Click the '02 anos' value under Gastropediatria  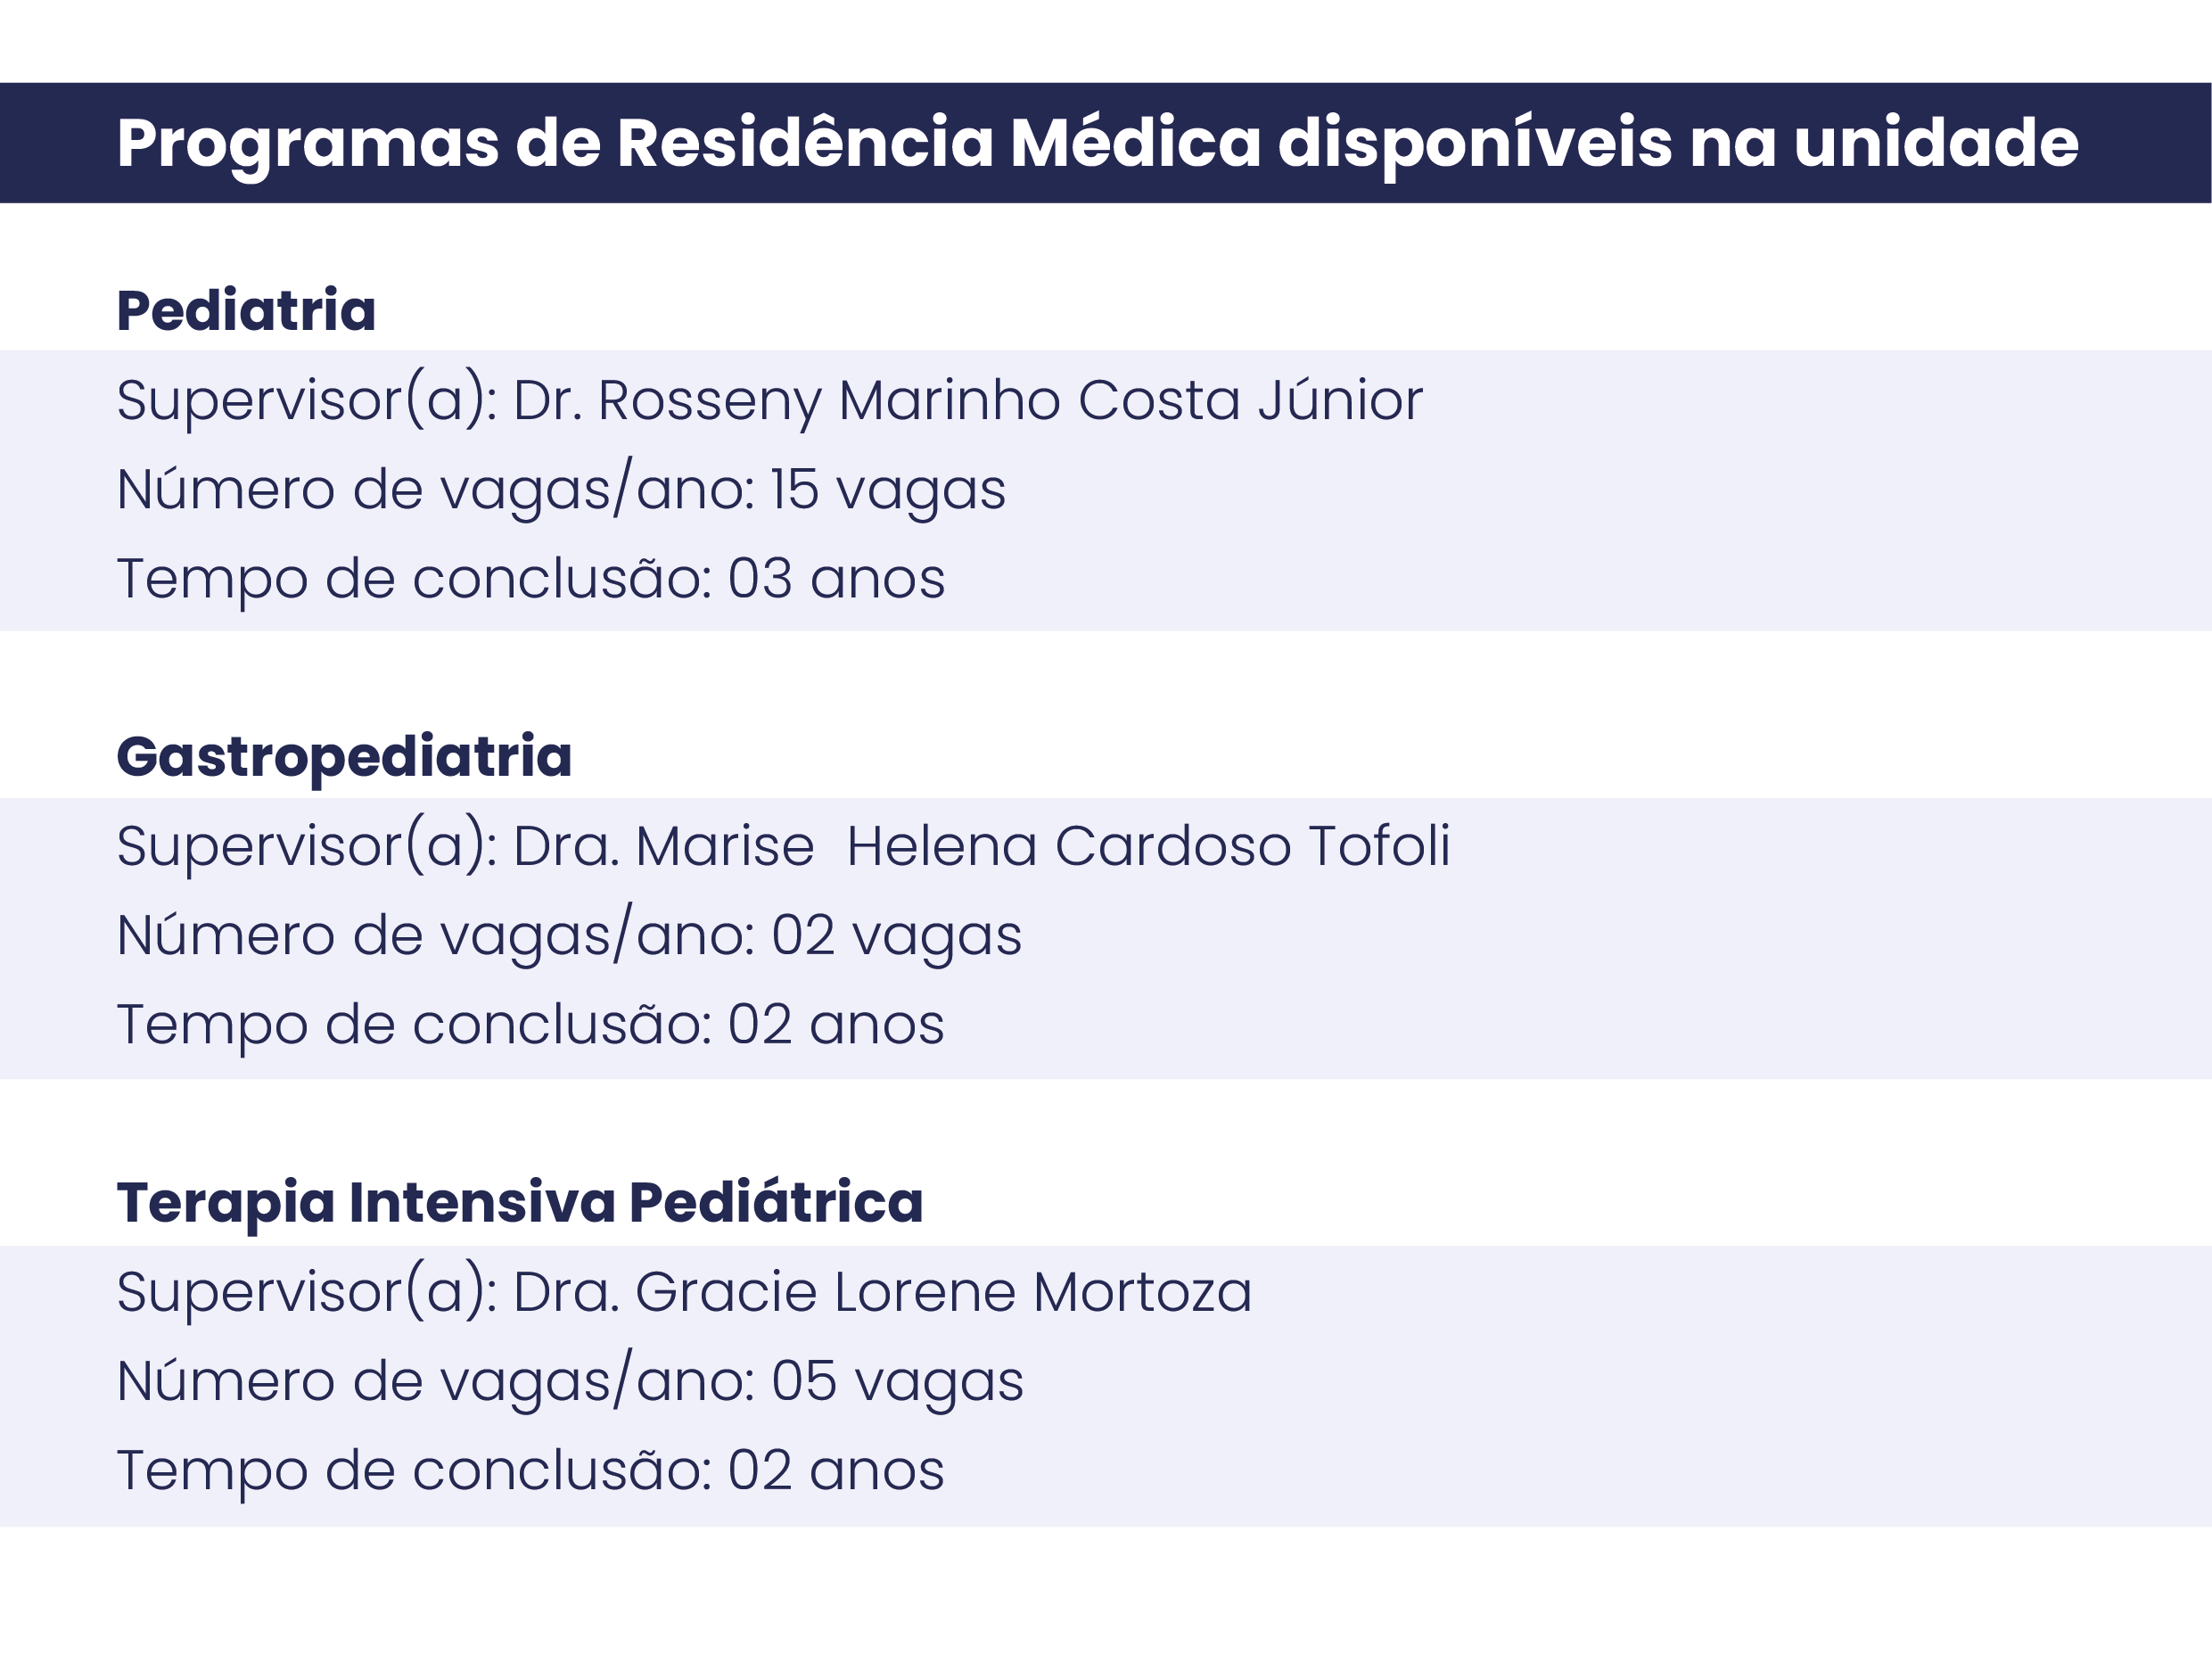pos(836,1025)
